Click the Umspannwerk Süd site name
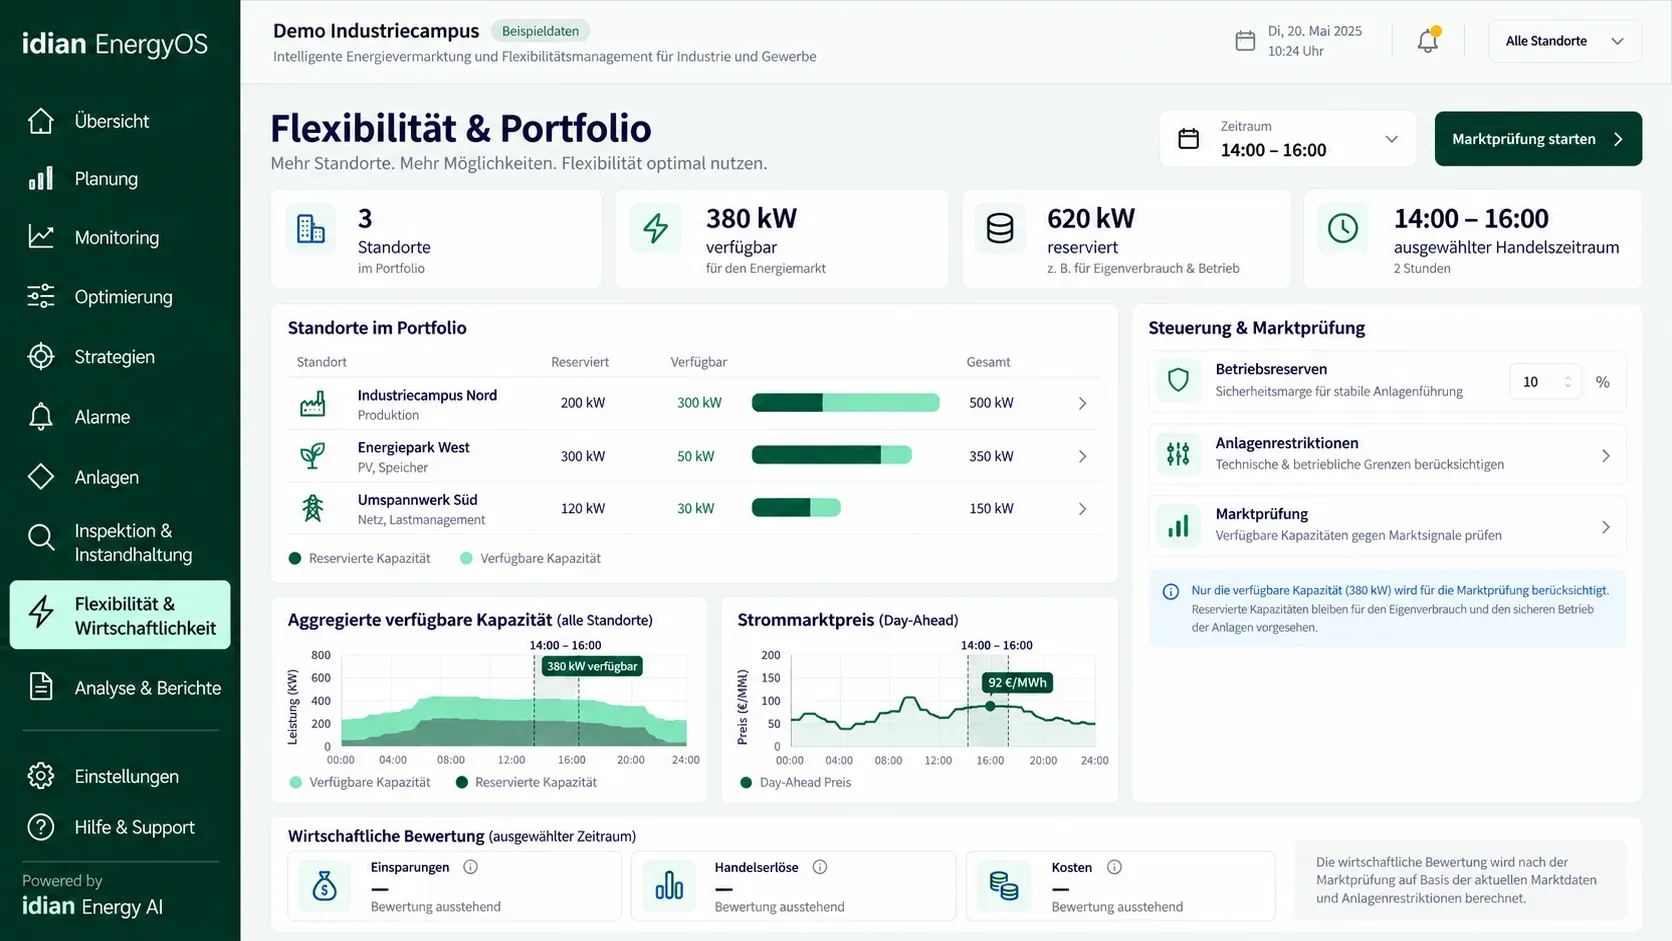This screenshot has height=941, width=1672. [x=418, y=499]
